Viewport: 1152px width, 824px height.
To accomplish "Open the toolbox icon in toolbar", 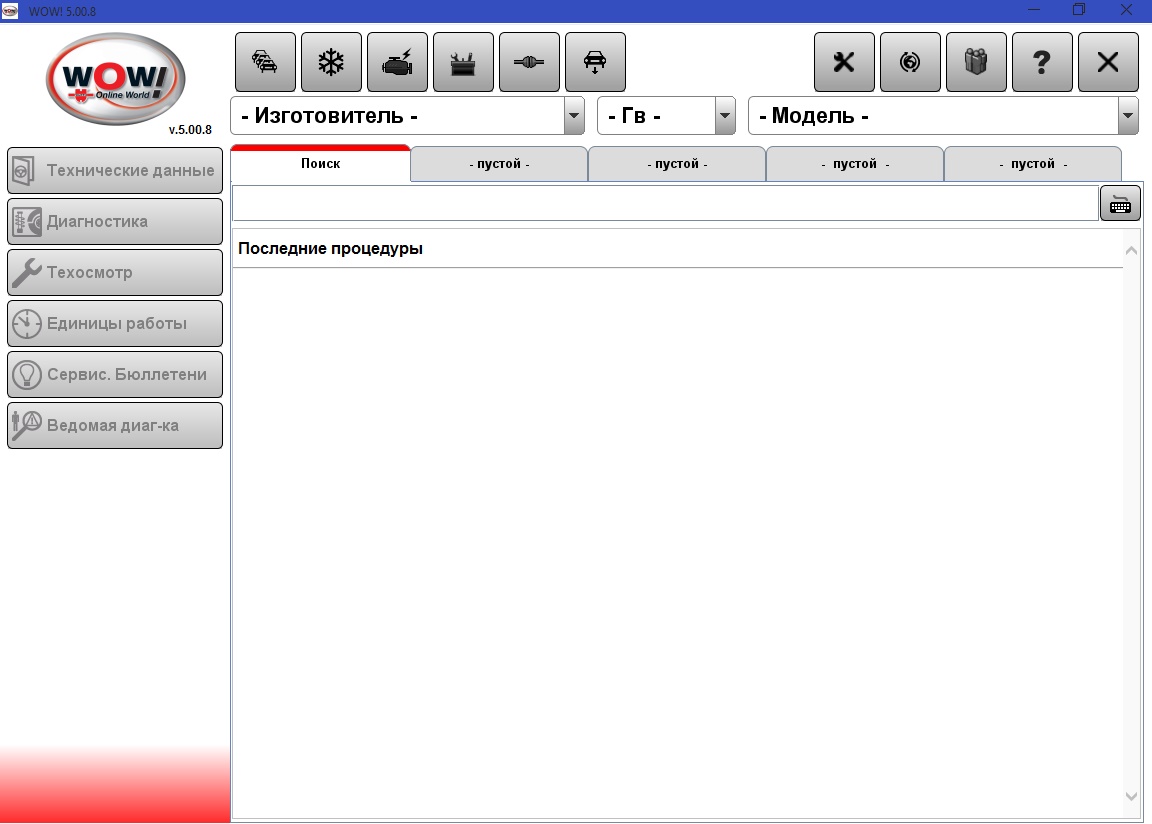I will pos(463,62).
